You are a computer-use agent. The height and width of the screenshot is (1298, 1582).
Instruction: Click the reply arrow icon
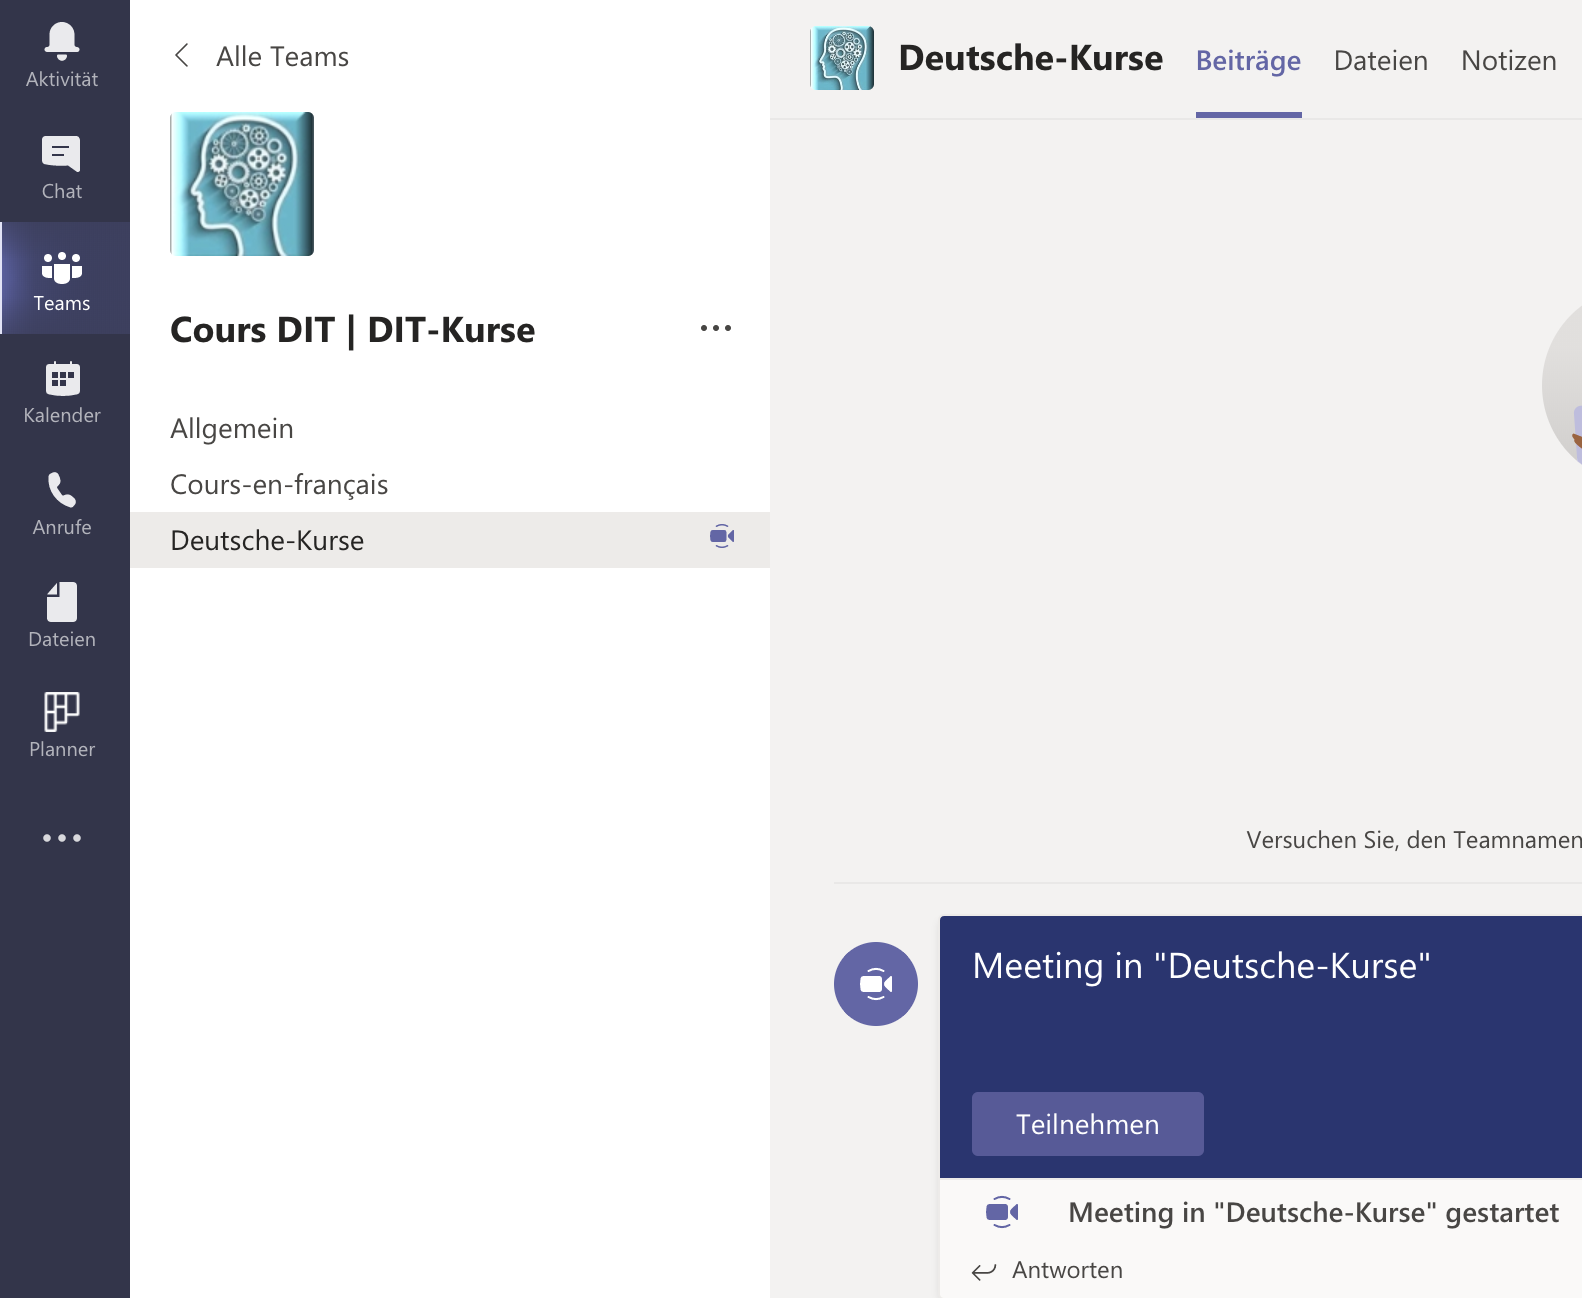[x=984, y=1271]
